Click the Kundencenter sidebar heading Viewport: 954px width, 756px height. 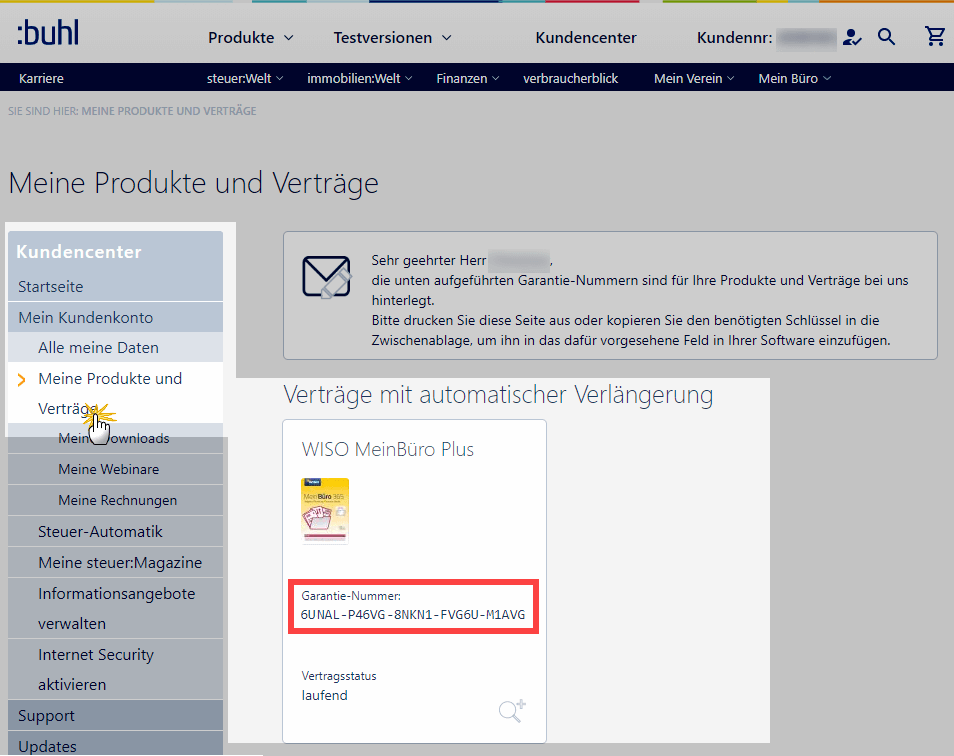[x=78, y=252]
